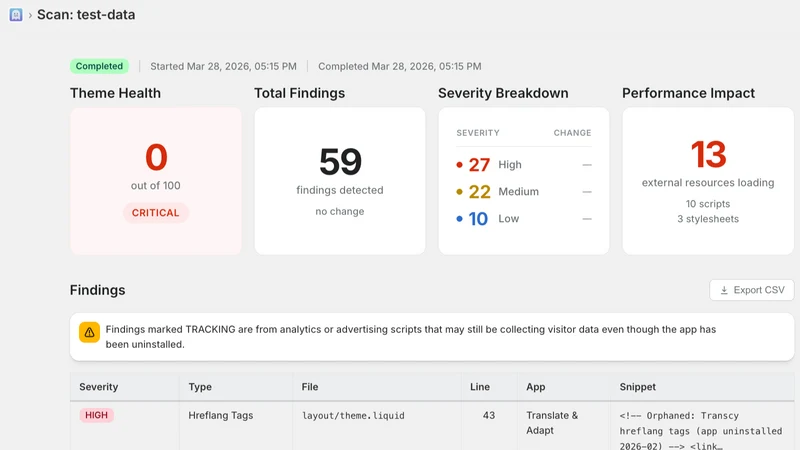This screenshot has height=450, width=800.
Task: Click the Completed status badge
Action: 99,66
